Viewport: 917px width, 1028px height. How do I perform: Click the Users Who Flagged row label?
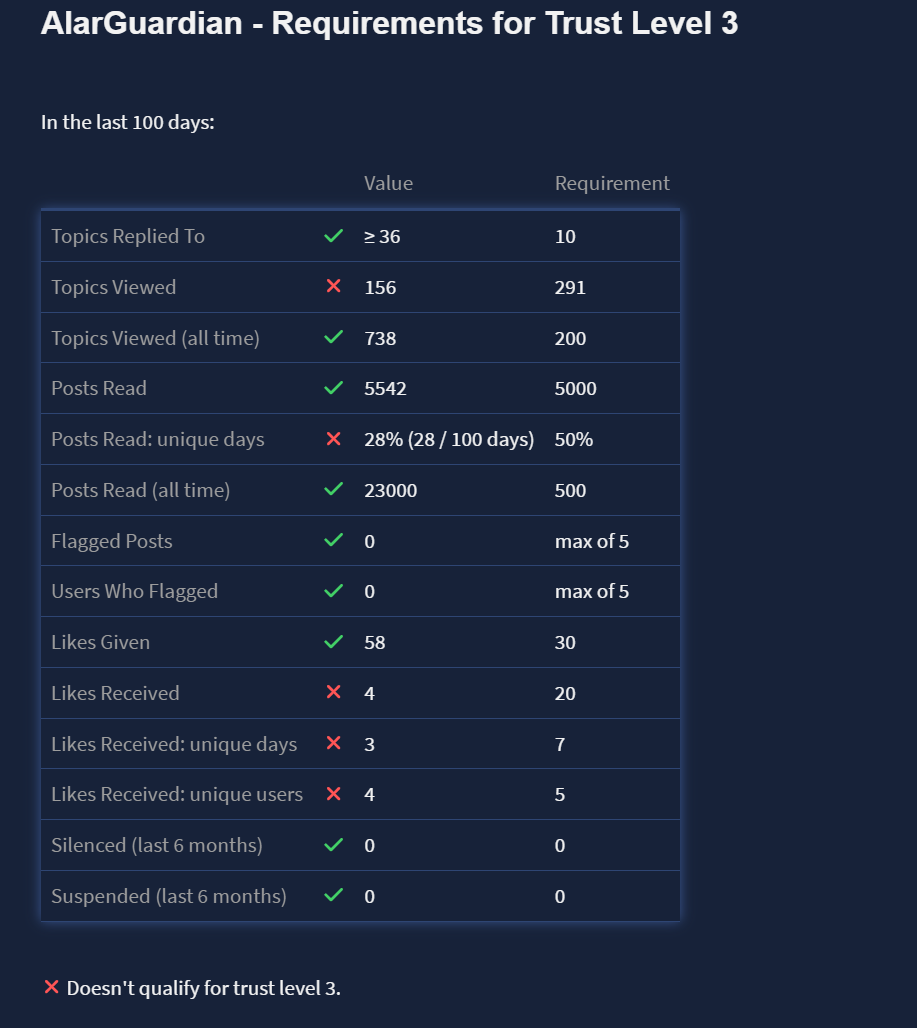click(x=134, y=591)
